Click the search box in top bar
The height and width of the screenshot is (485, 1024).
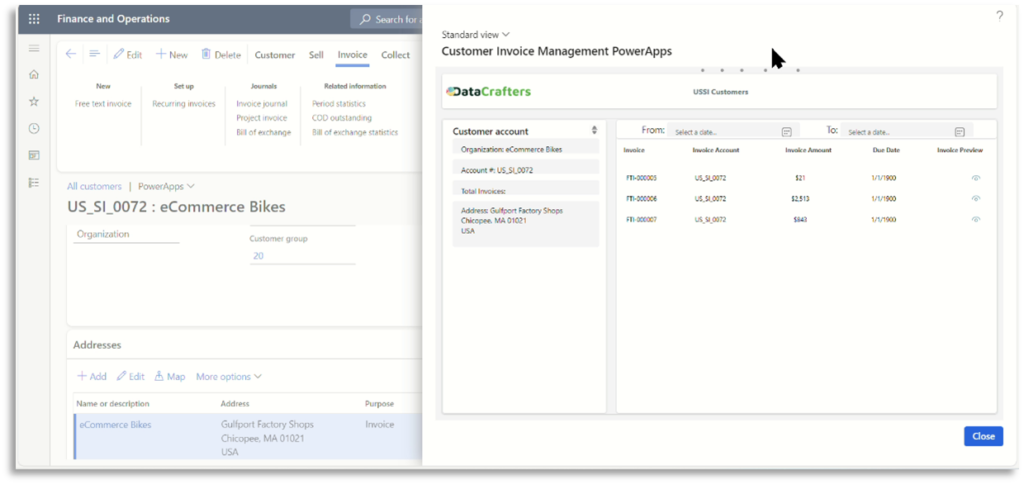tap(389, 19)
